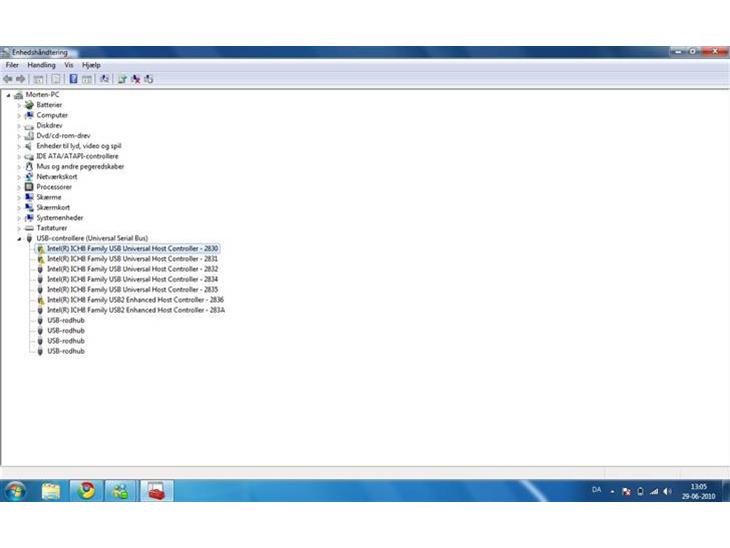Expand the Batterier category
Image resolution: width=730 pixels, height=548 pixels.
pyautogui.click(x=19, y=105)
